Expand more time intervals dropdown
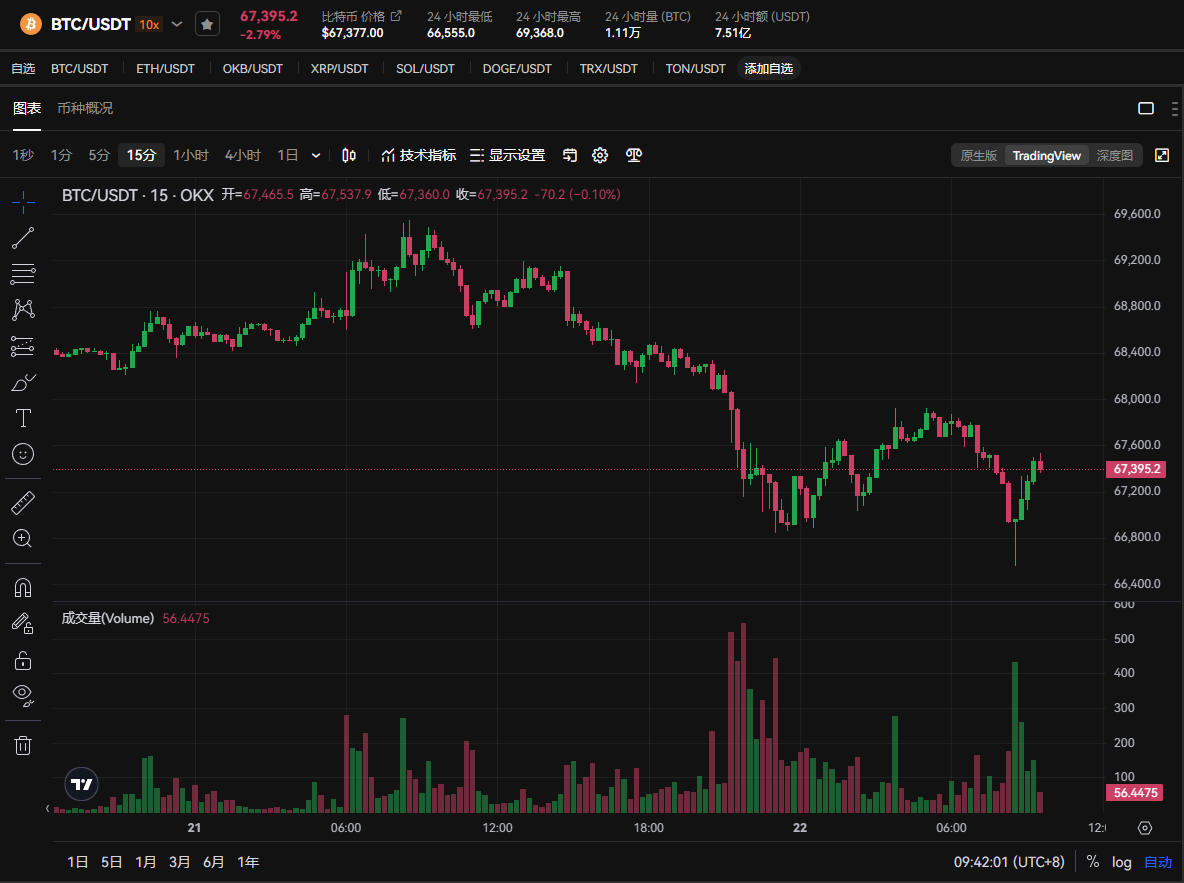 pos(316,155)
